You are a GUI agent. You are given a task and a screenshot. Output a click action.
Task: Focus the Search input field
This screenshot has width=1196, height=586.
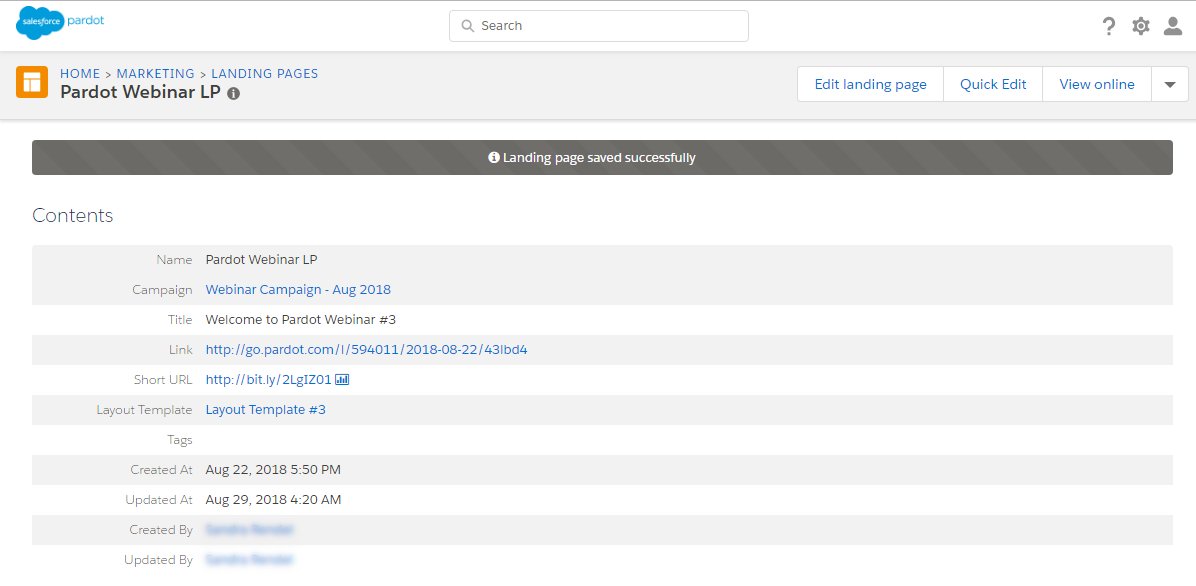click(599, 26)
